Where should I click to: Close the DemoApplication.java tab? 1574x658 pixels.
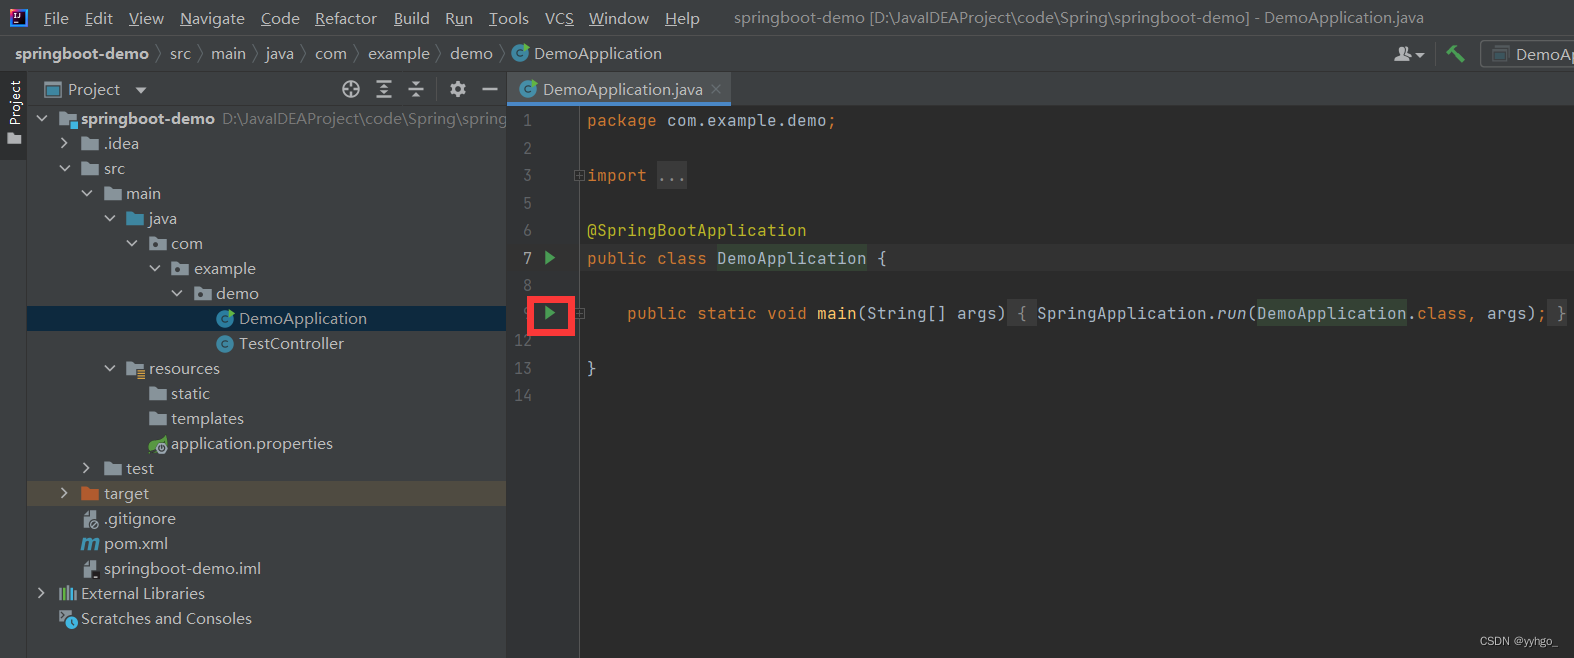pyautogui.click(x=716, y=89)
